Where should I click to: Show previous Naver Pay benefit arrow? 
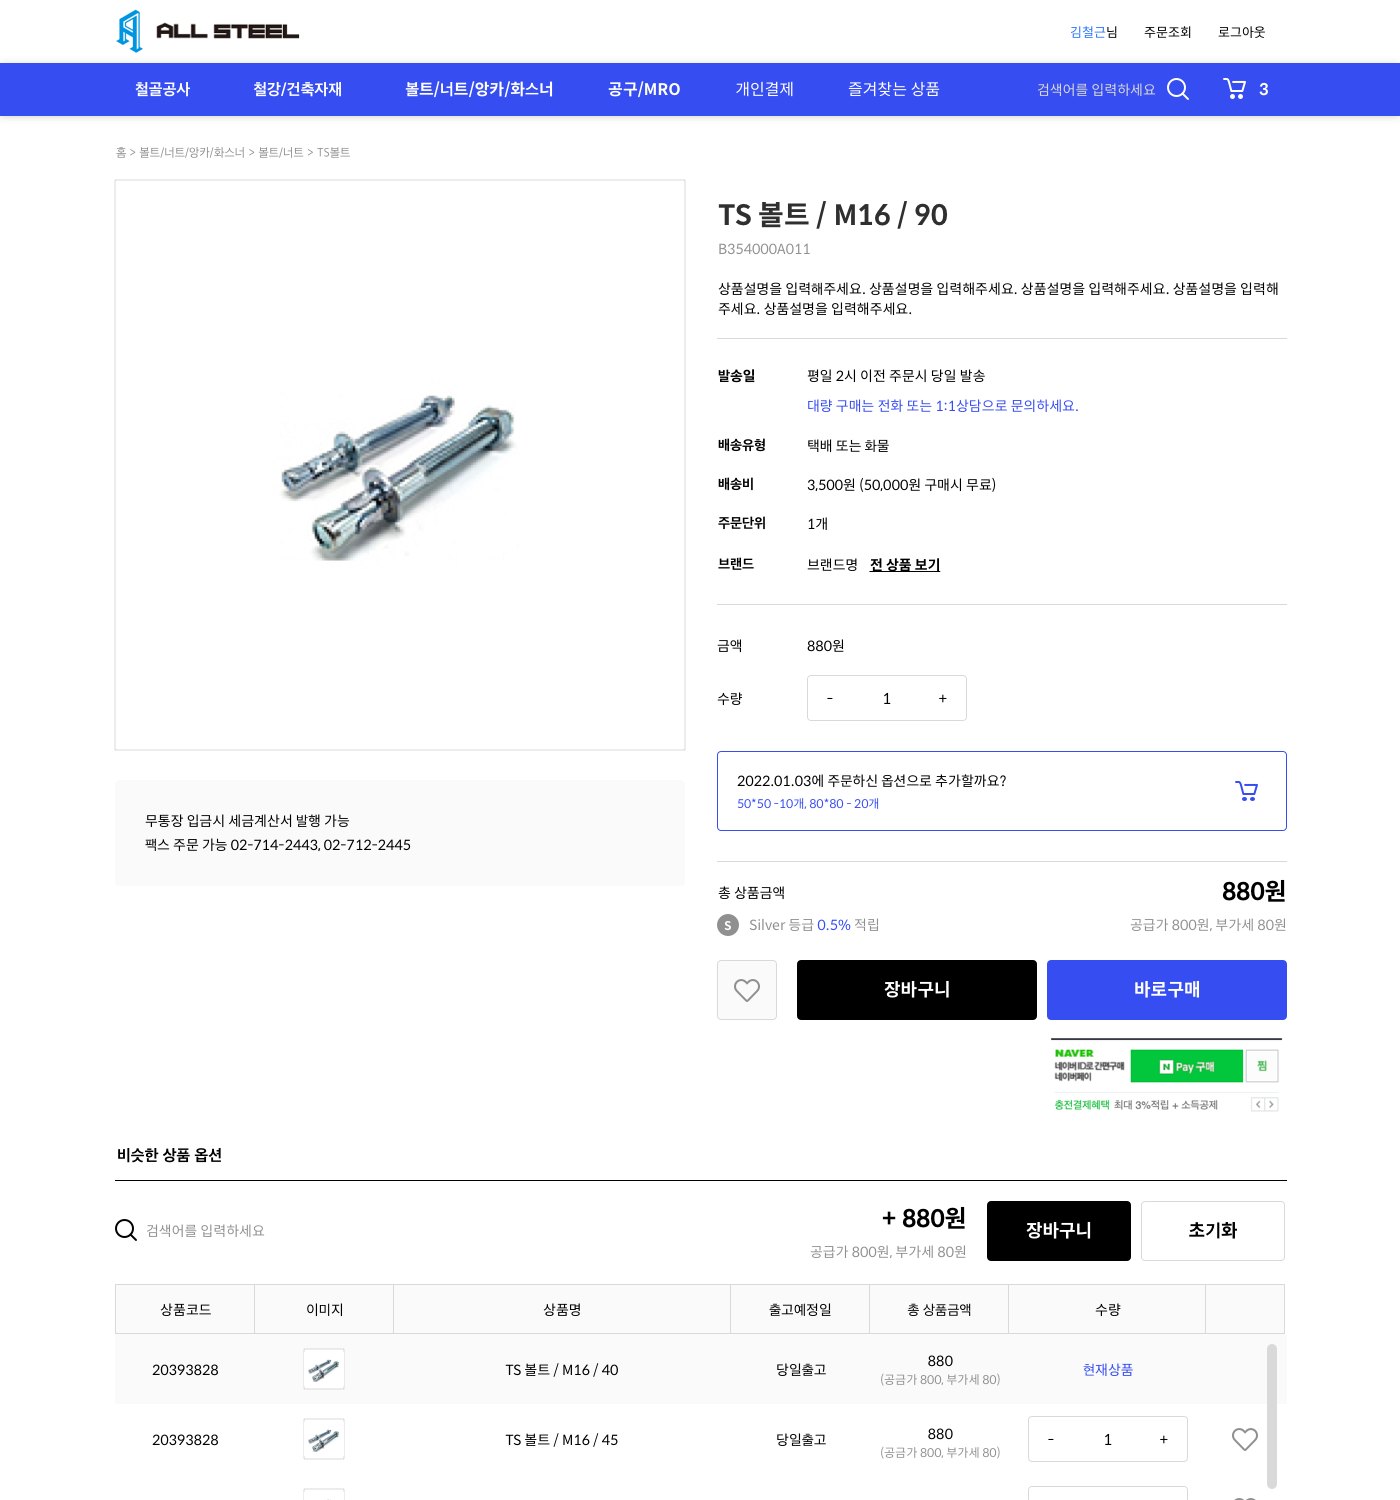[x=1258, y=1105]
